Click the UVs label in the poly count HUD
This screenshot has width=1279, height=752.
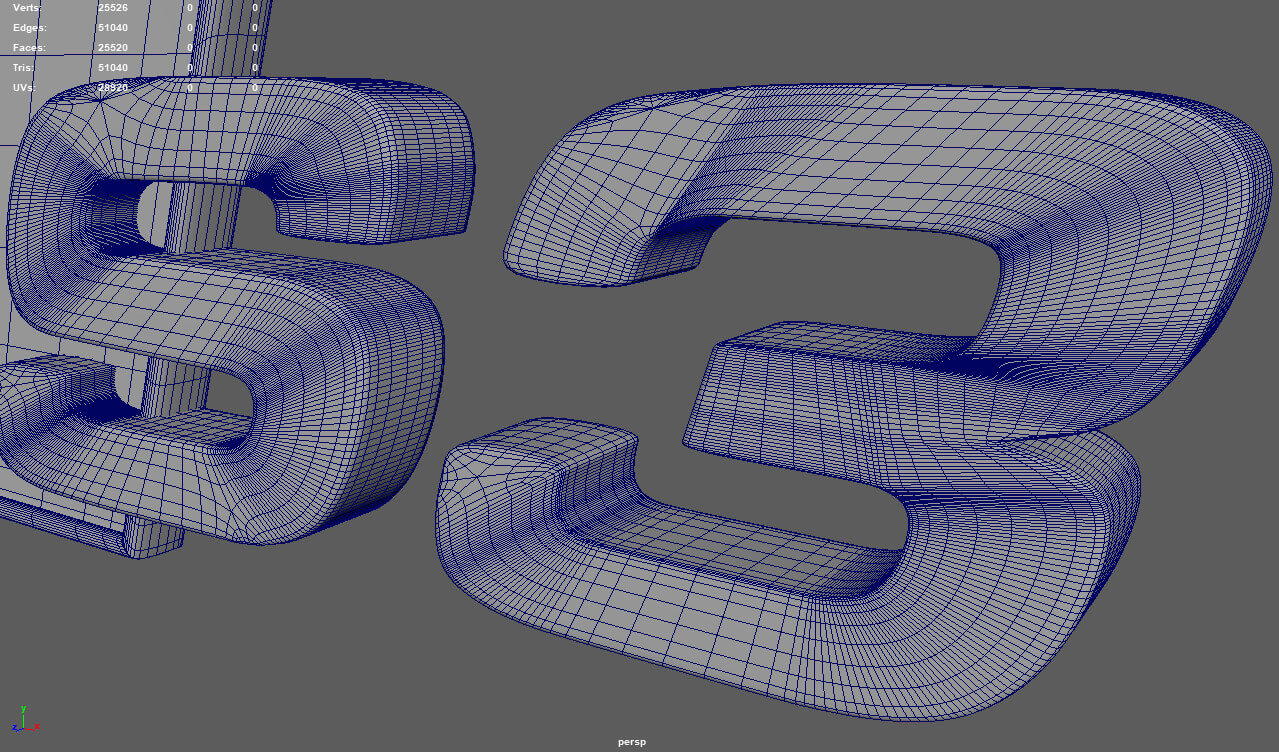25,88
